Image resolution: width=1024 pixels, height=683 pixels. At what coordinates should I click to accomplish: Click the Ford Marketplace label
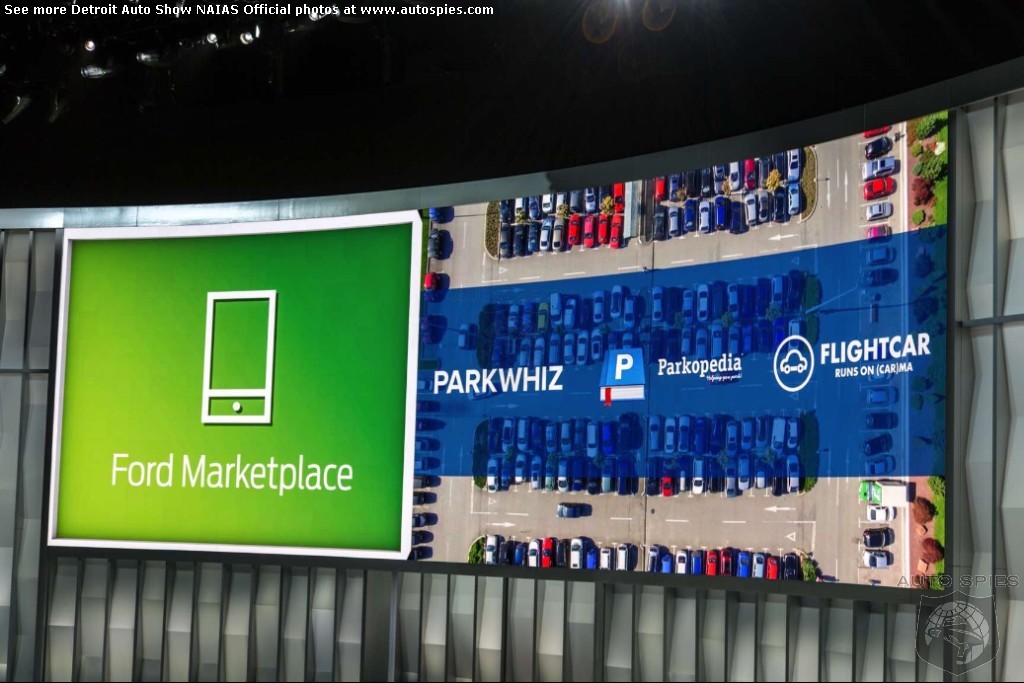(232, 472)
